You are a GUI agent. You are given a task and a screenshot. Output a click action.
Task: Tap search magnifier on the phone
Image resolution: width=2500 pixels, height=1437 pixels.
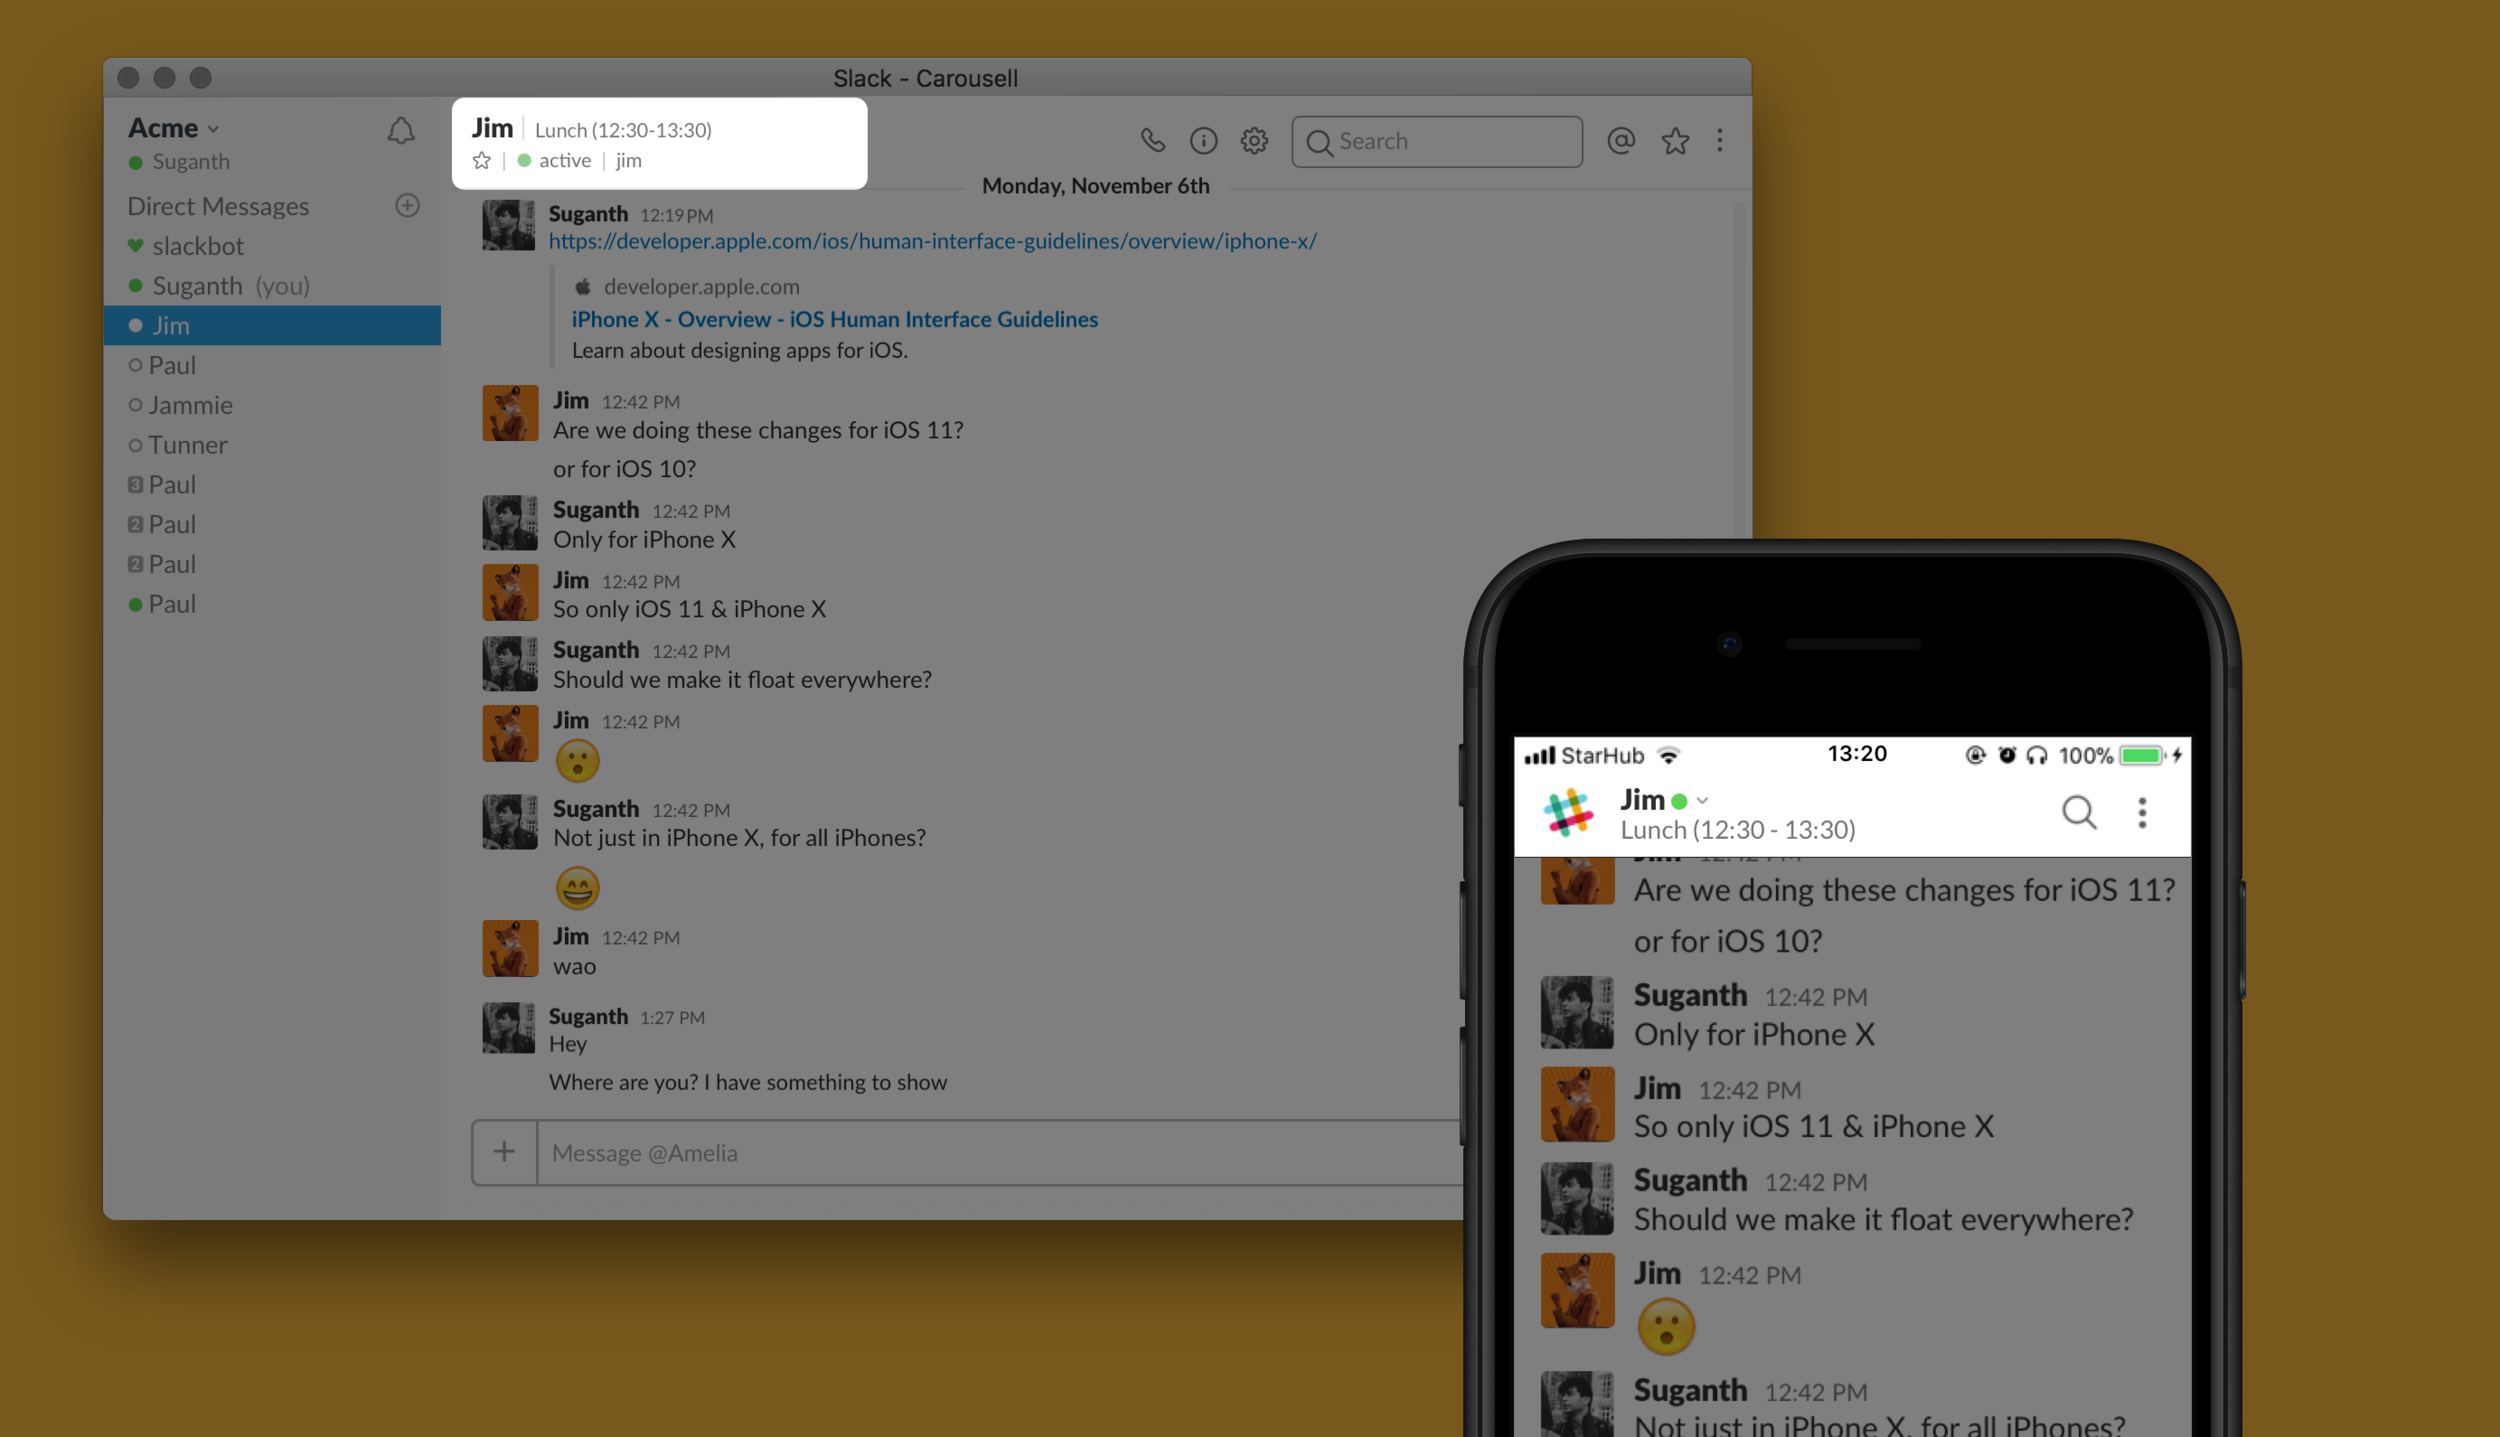2079,812
